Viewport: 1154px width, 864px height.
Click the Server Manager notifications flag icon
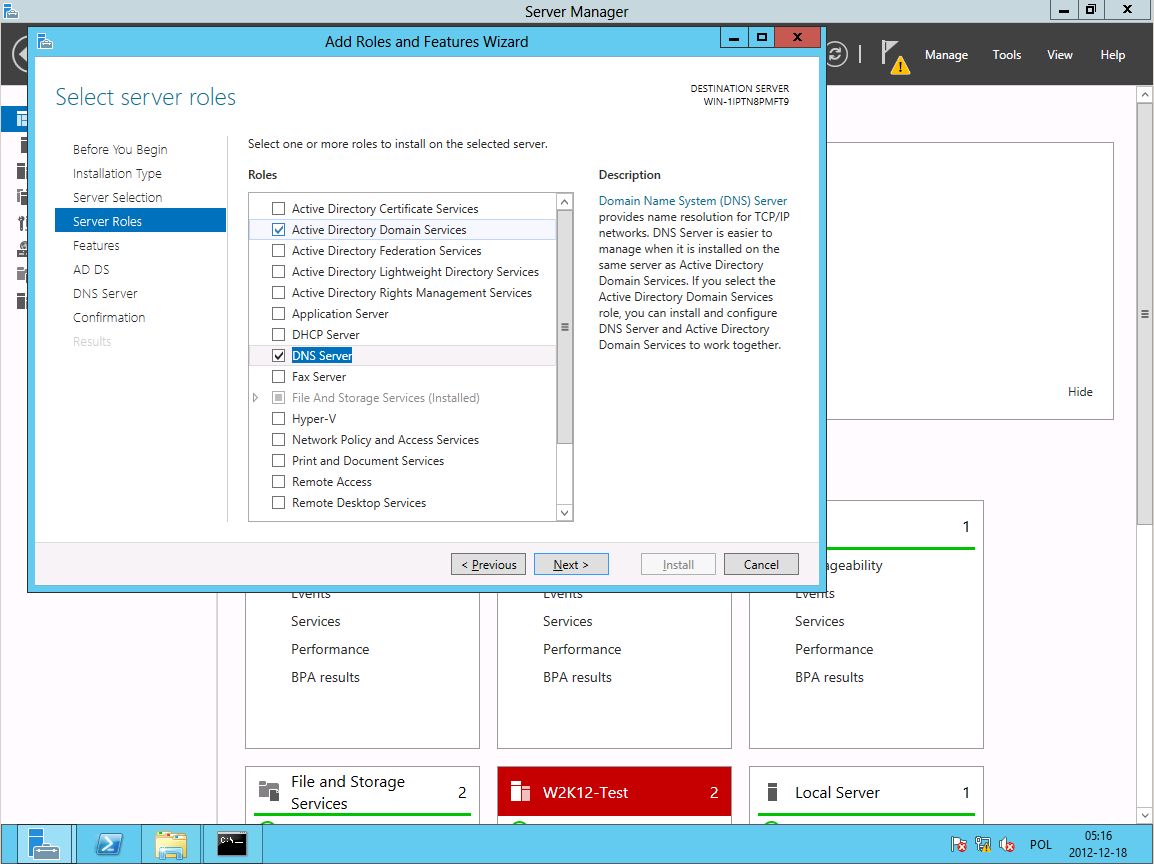(x=893, y=57)
